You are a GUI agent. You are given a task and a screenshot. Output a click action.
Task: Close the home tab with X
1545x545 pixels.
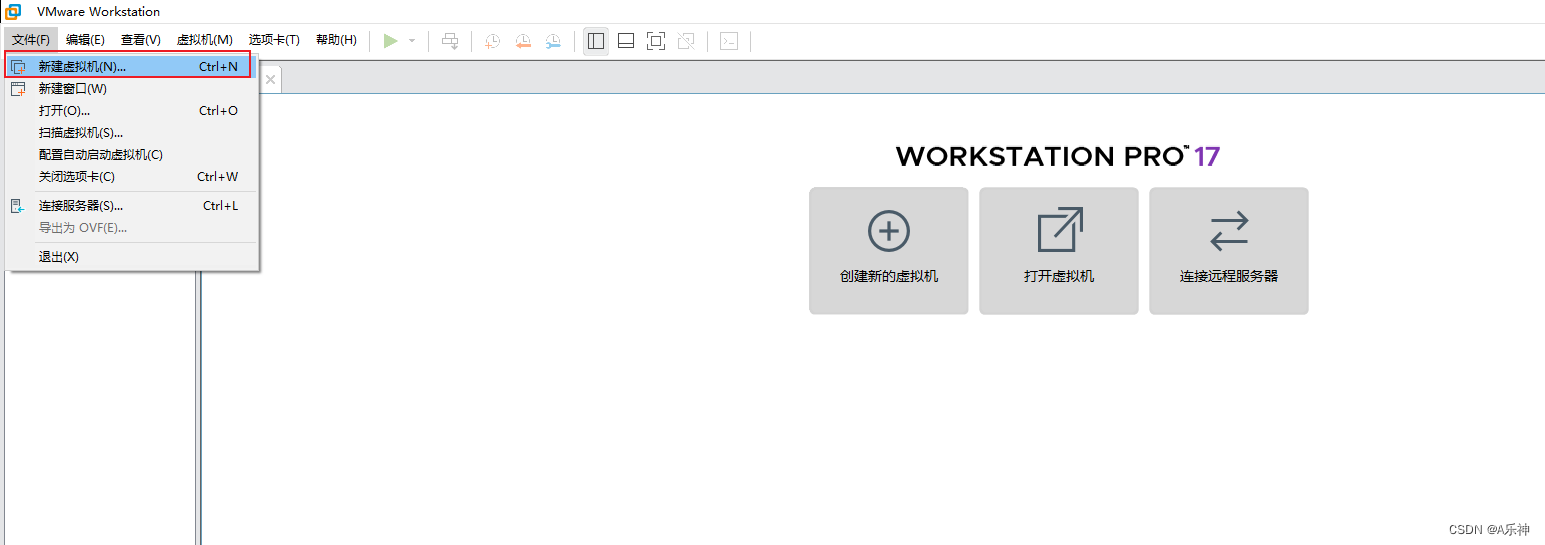pos(270,79)
